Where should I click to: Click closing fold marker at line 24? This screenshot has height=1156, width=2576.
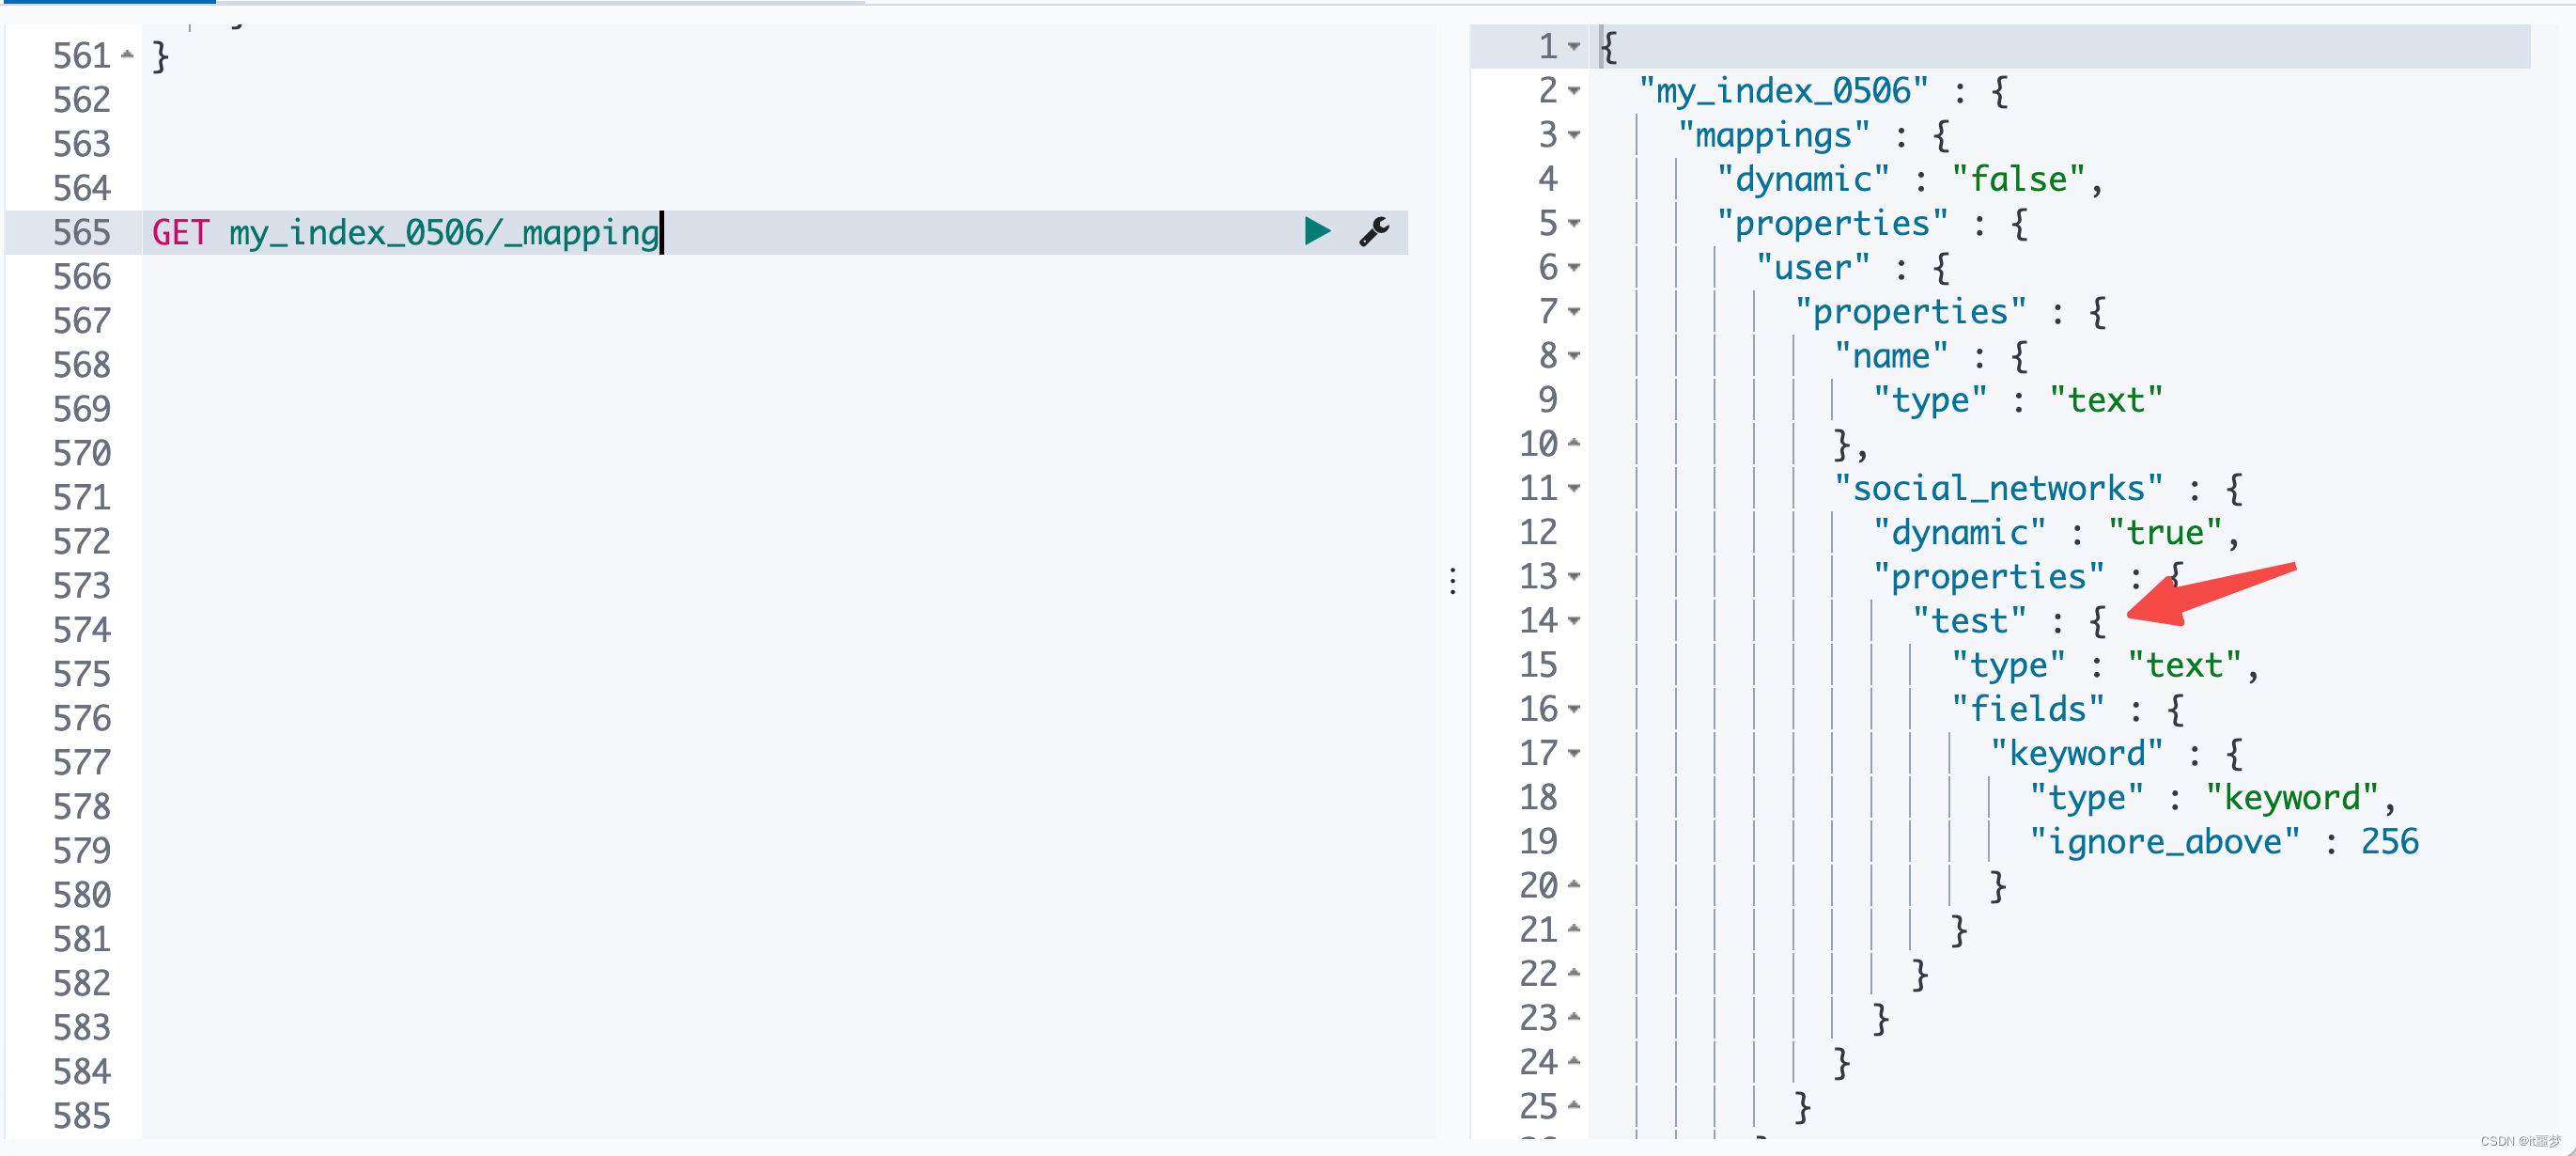click(1574, 1060)
